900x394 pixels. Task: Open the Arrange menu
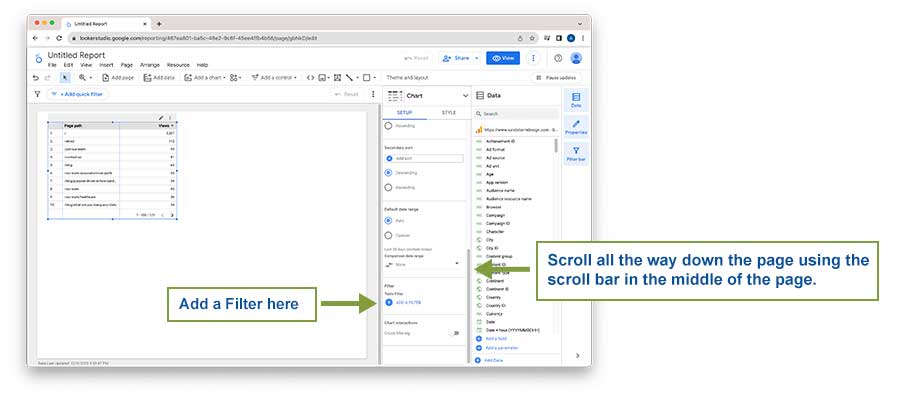click(x=150, y=65)
